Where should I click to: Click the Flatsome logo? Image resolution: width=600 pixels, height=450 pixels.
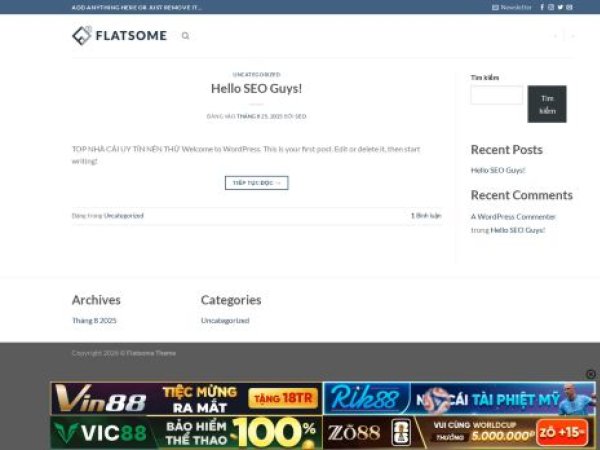click(x=119, y=36)
